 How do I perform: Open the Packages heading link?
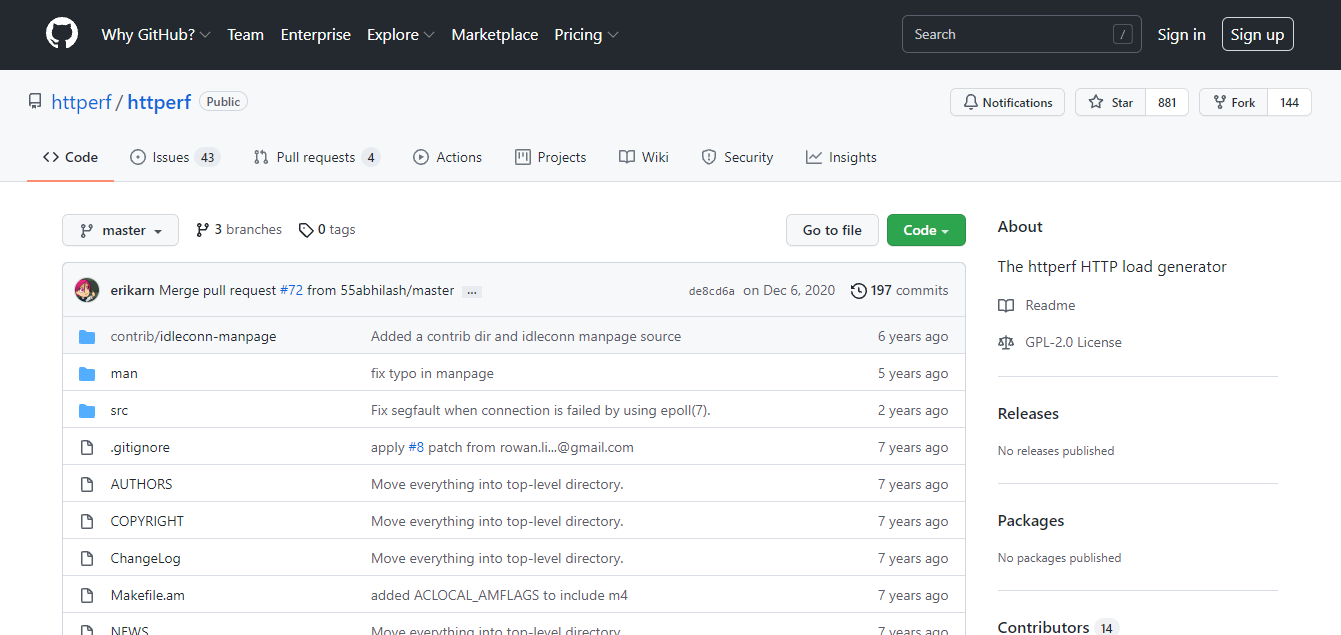click(x=1031, y=520)
